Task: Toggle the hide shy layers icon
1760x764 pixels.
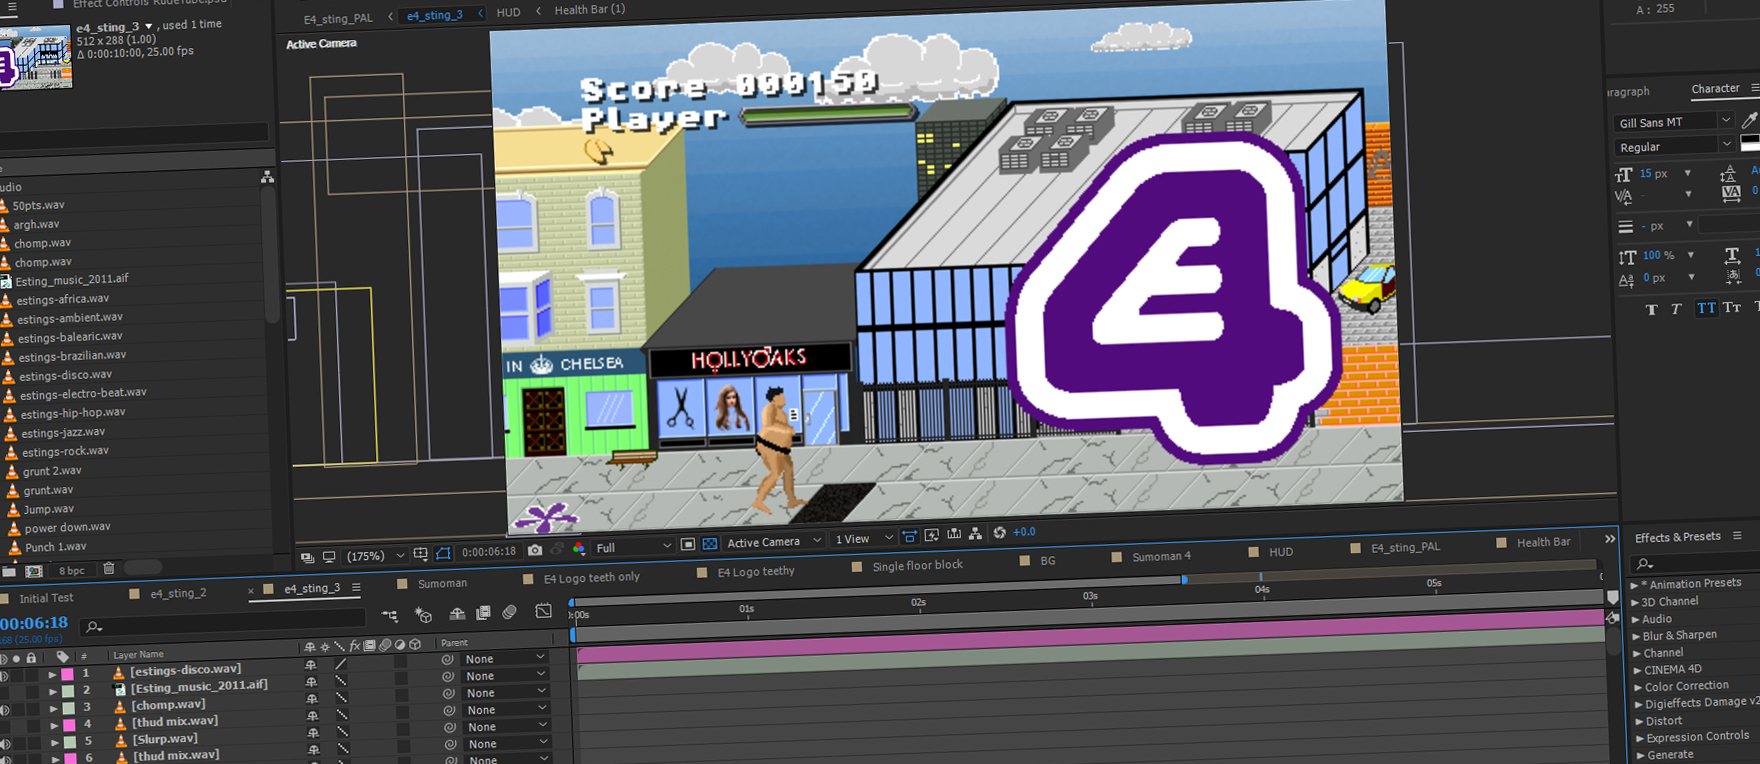Action: (457, 613)
